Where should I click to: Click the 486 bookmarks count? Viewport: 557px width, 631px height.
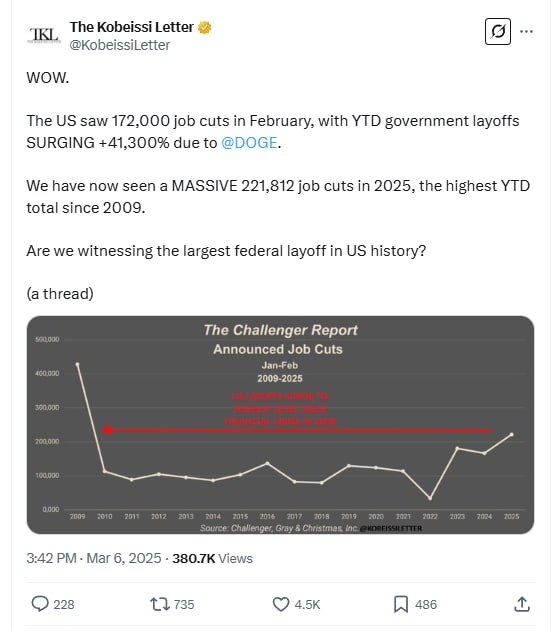(x=426, y=604)
